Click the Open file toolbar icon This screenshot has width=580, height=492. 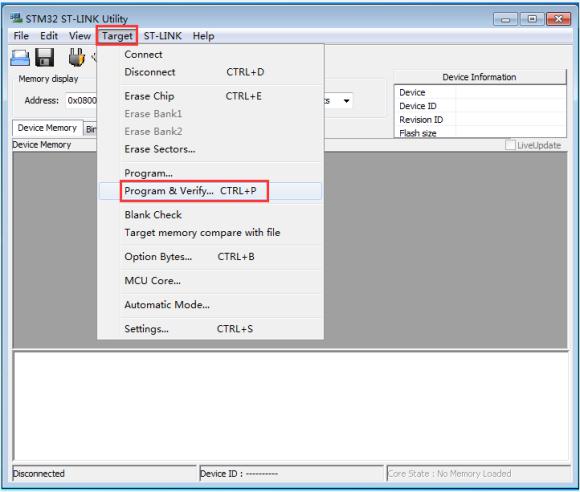[20, 58]
